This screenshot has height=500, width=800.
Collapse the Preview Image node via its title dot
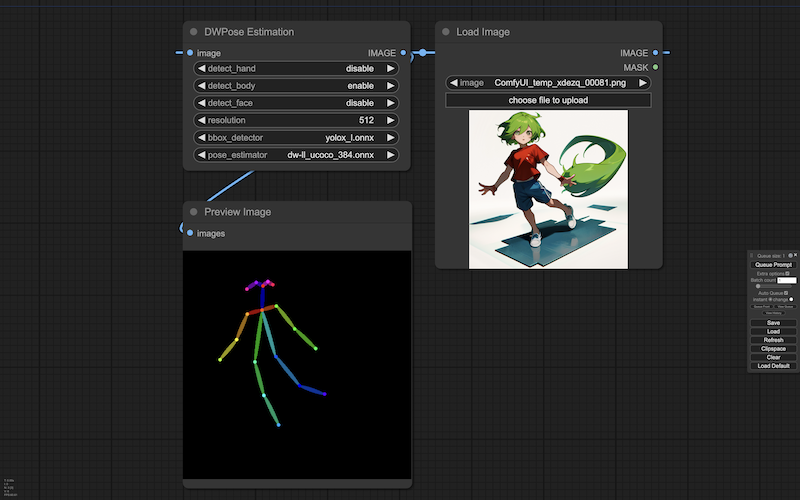point(193,212)
